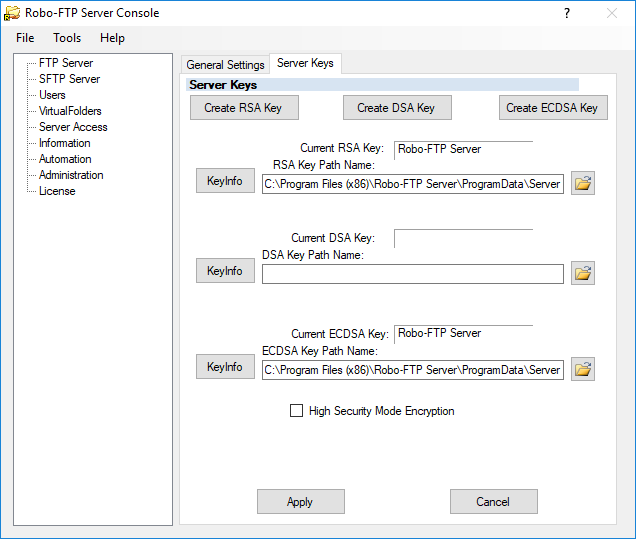The image size is (636, 539).
Task: Click the empty Current DSA Key field
Action: click(x=463, y=238)
